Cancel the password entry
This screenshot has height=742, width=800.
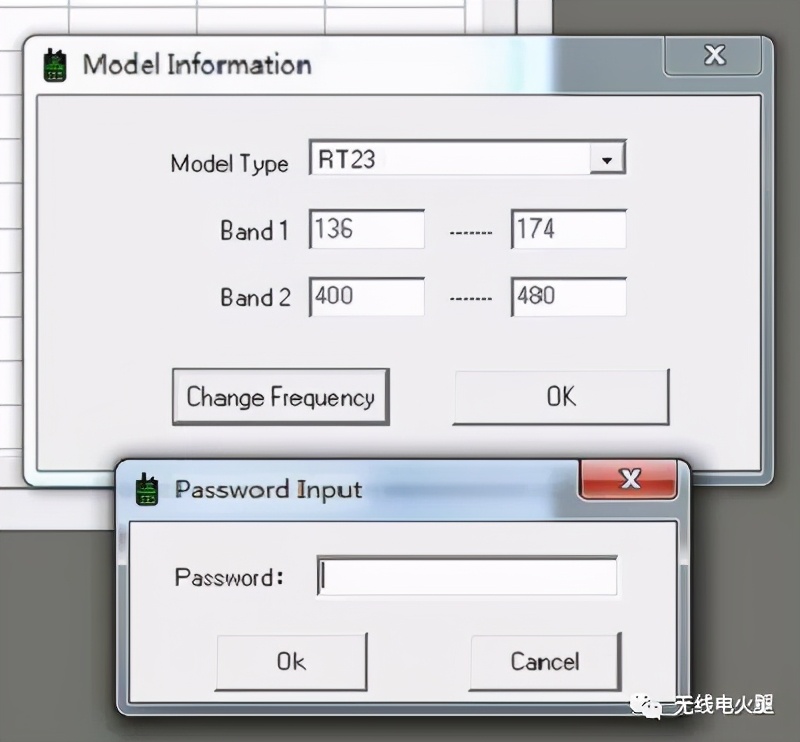coord(545,661)
